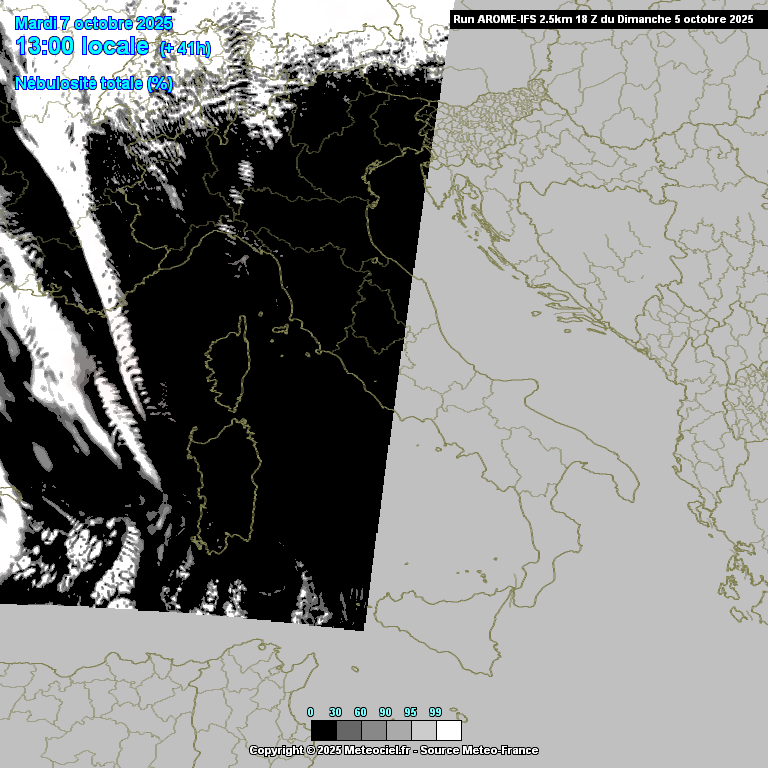Viewport: 768px width, 768px height.
Task: Click the Meteociel.fr copyright text
Action: click(330, 750)
